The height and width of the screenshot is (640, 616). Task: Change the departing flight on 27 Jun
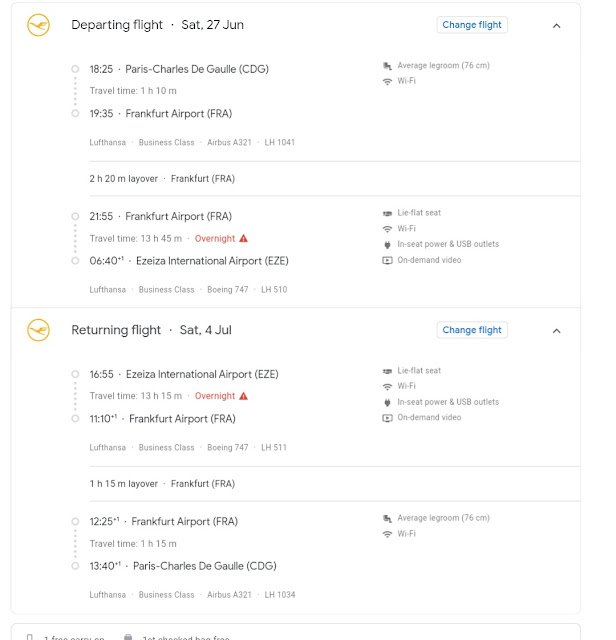tap(472, 25)
